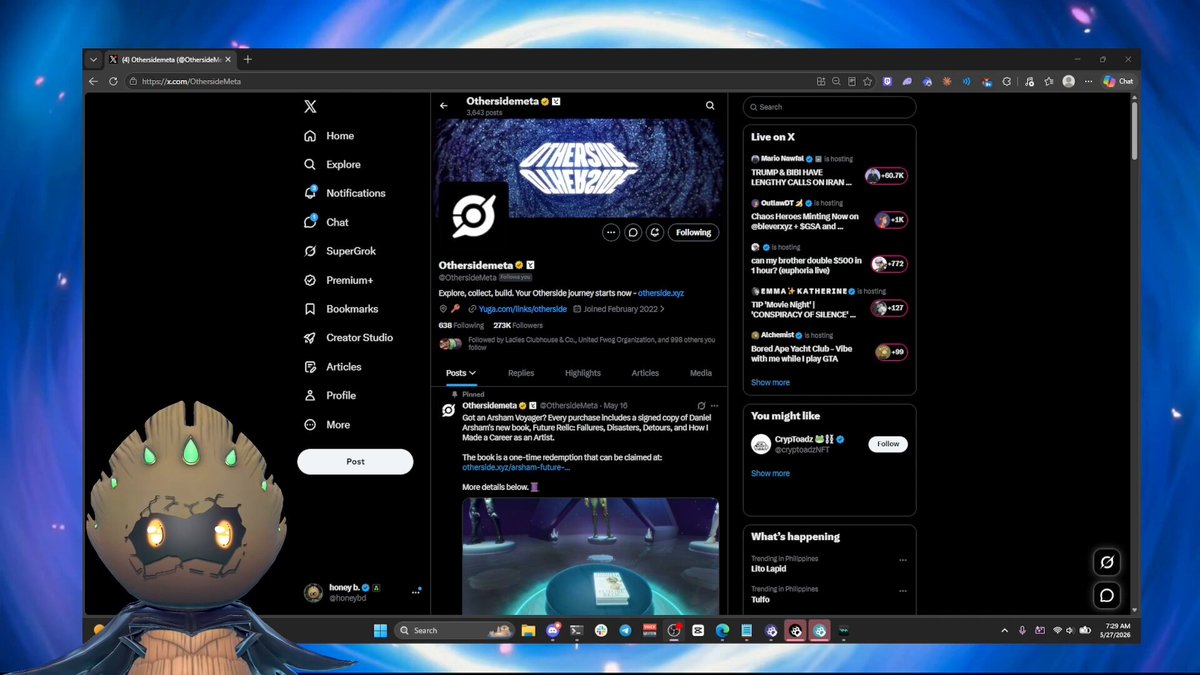Open options for Lito Lapid trend
Screen dimensions: 1200x675
[903, 560]
